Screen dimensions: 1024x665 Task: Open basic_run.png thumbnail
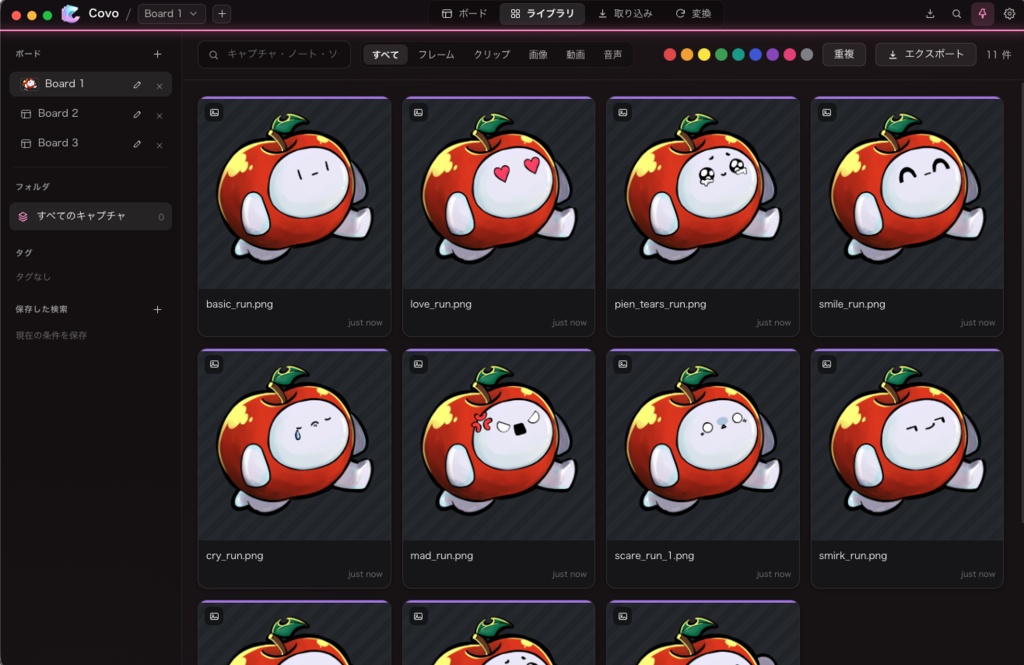295,194
